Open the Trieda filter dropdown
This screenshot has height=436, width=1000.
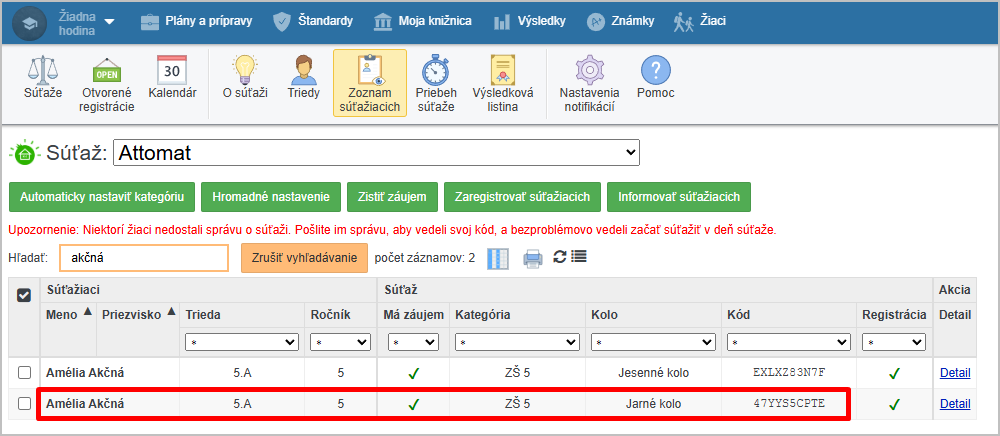(241, 342)
